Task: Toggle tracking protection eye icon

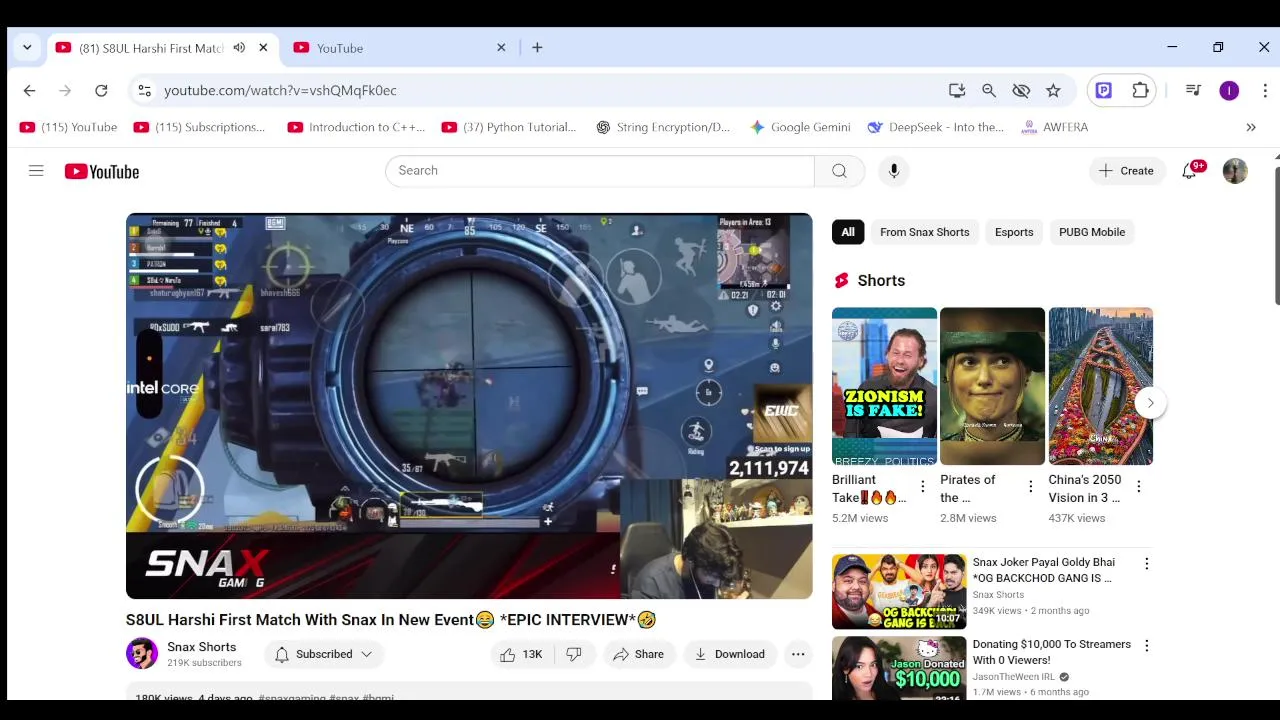Action: click(x=1021, y=90)
